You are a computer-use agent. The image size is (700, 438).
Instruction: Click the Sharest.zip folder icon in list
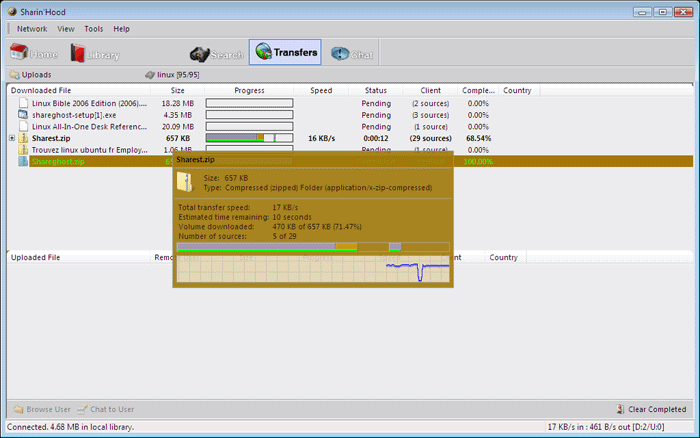click(24, 138)
